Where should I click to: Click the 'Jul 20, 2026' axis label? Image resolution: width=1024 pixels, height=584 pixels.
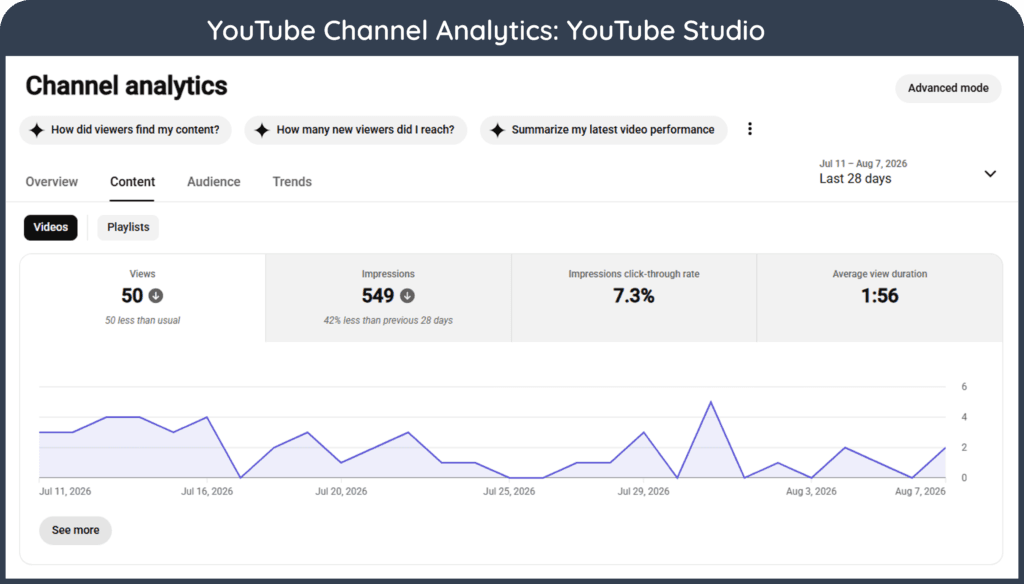tap(341, 491)
